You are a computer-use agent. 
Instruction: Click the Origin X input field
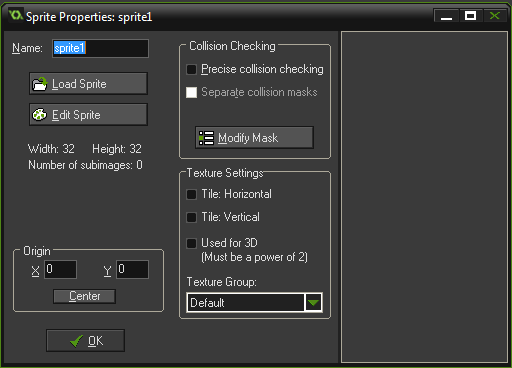point(60,269)
